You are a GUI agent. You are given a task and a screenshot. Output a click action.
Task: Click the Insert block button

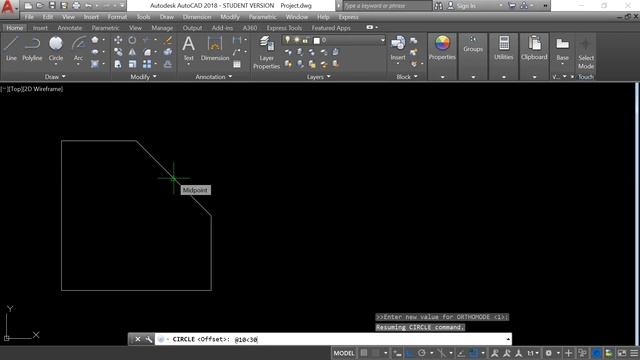point(398,48)
